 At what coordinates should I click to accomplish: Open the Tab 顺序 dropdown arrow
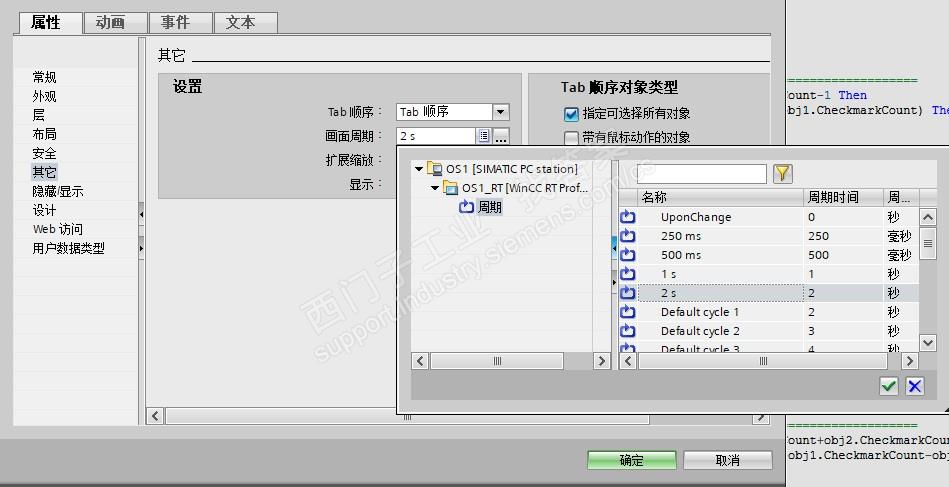pos(501,112)
